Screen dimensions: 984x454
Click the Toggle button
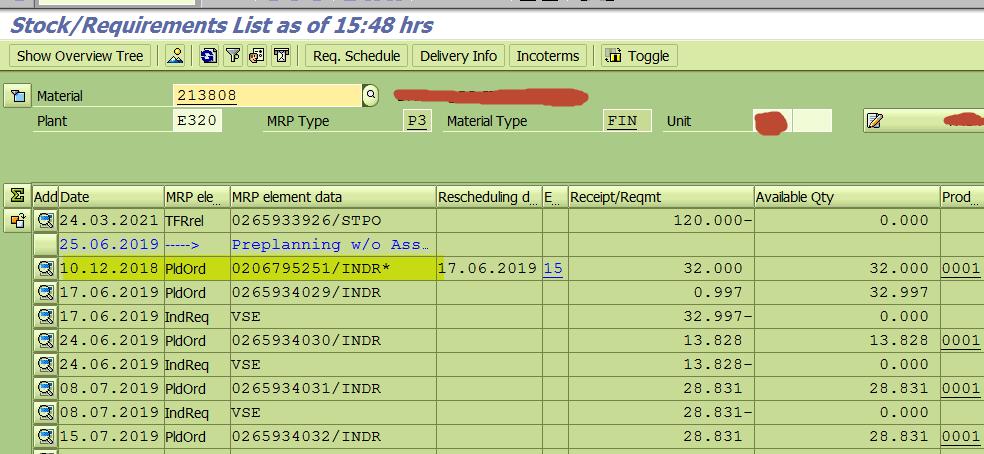(x=639, y=56)
